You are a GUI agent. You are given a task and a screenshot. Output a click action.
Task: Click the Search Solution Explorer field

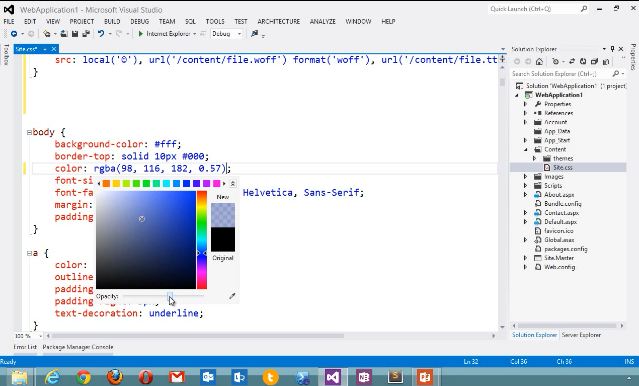click(568, 74)
